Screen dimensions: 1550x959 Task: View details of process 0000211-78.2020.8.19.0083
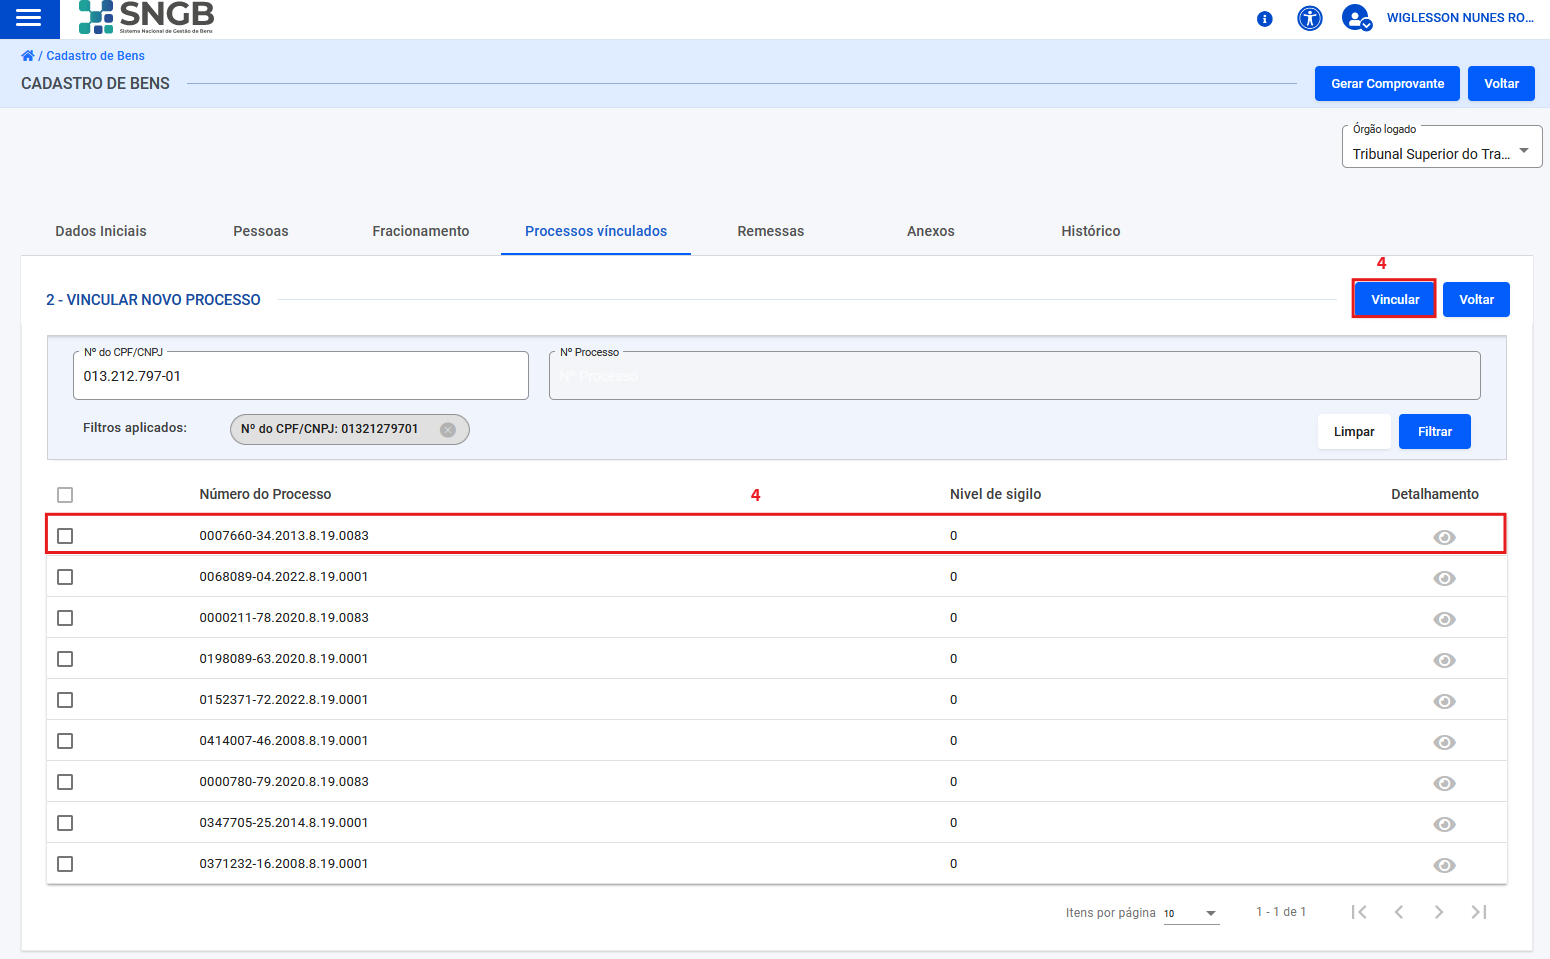tap(1444, 620)
